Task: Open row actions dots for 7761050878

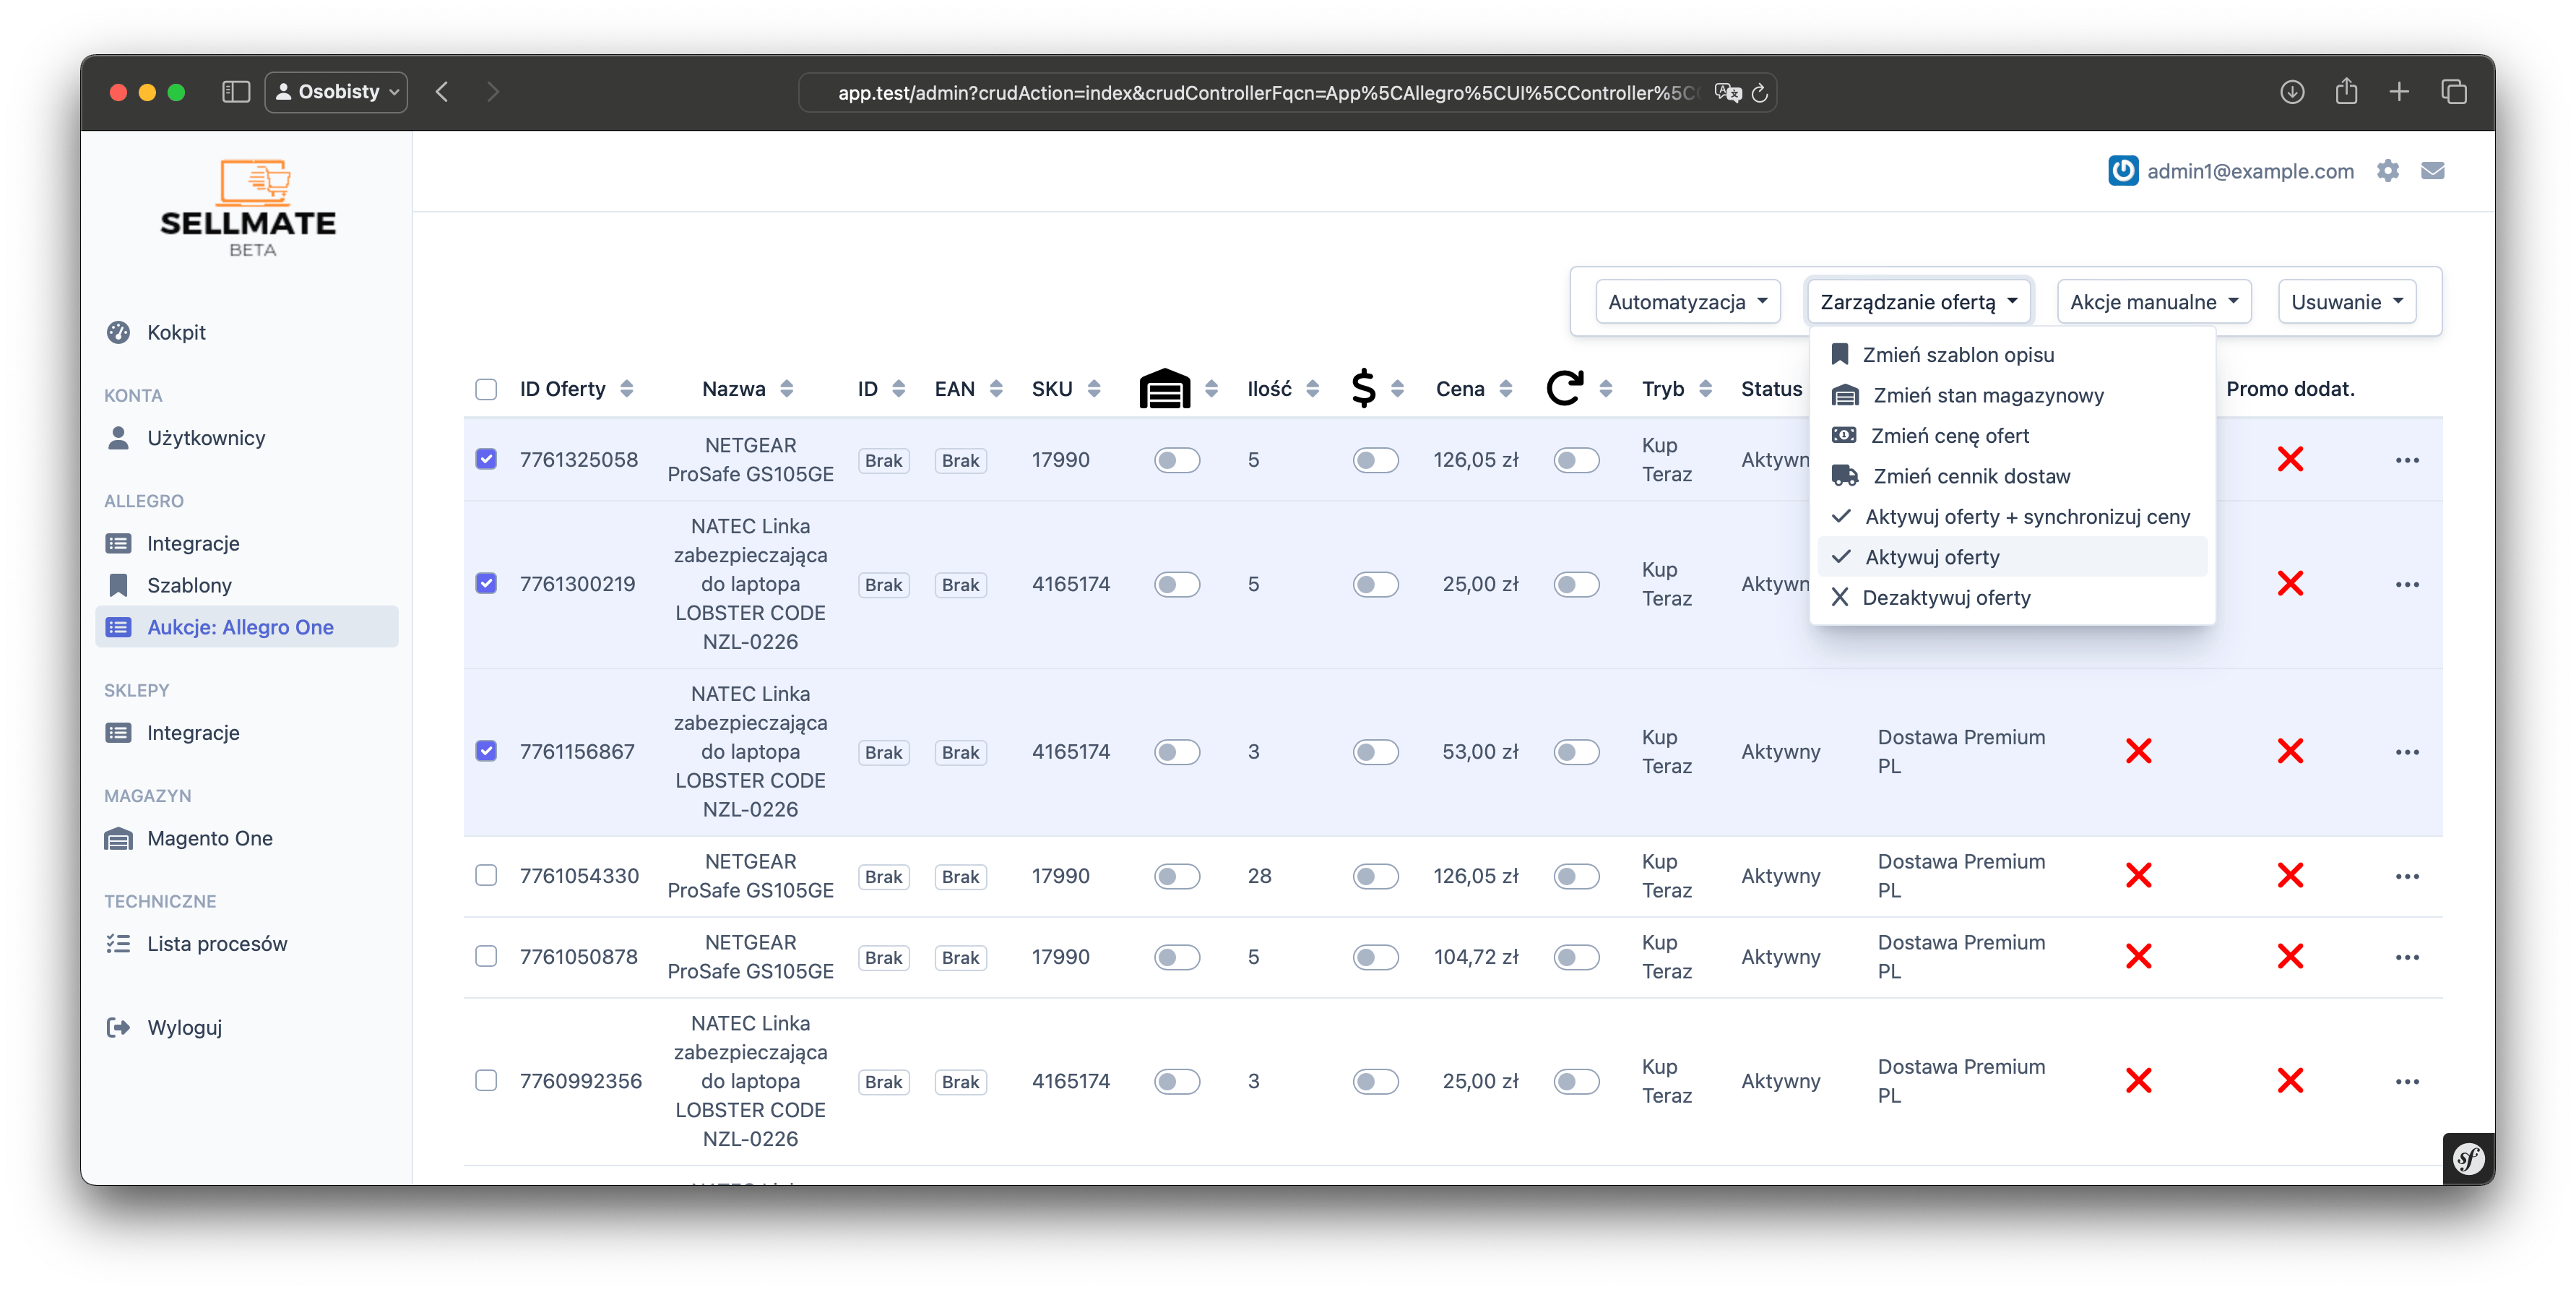Action: coord(2407,957)
